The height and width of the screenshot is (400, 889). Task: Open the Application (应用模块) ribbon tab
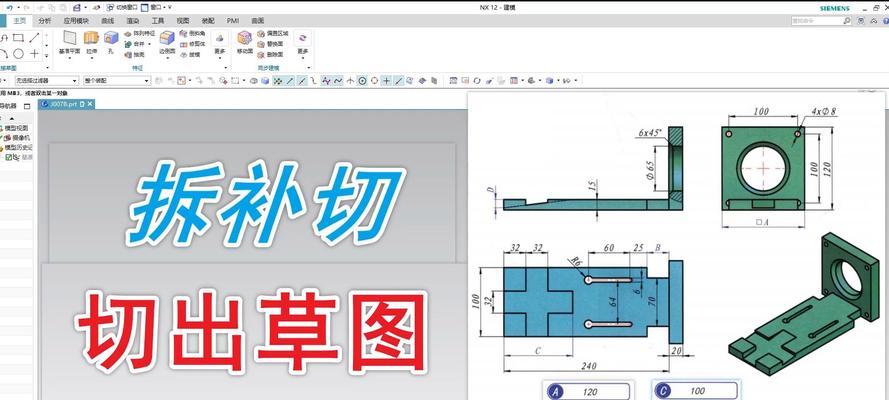tap(76, 20)
